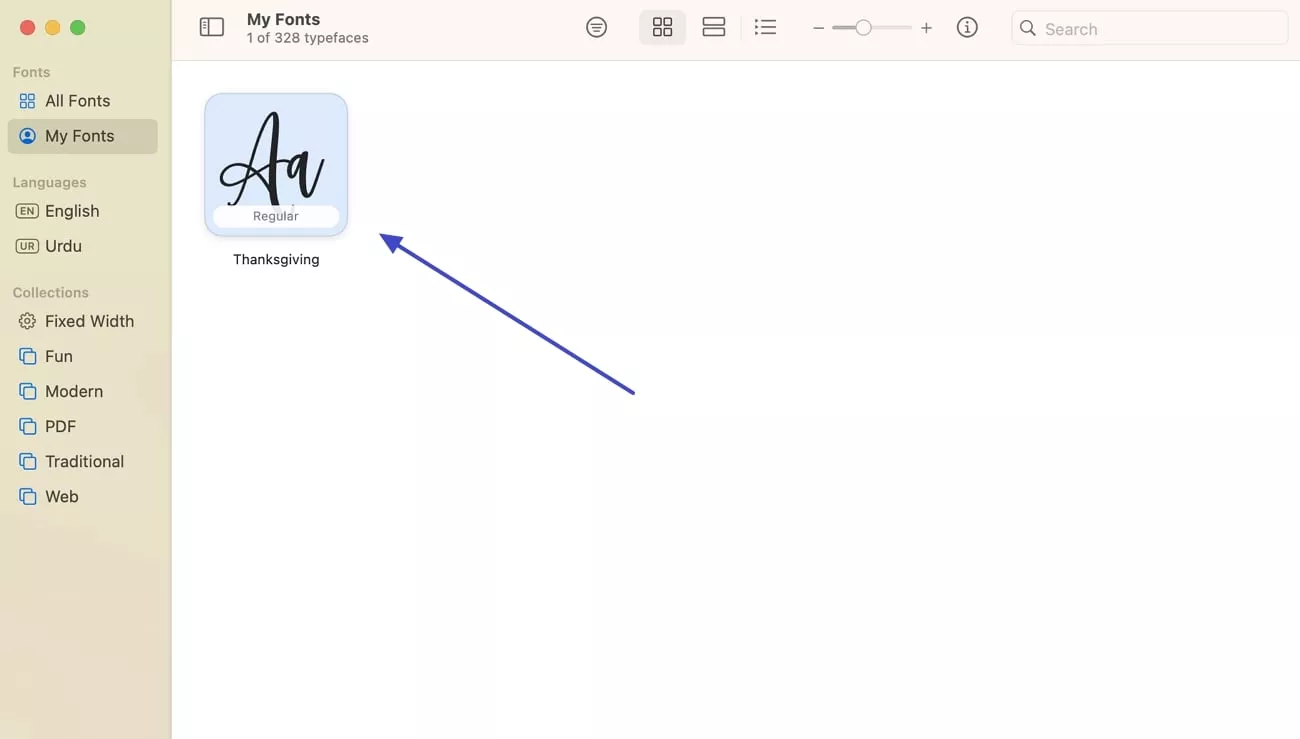Select the Urdu language filter

63,246
